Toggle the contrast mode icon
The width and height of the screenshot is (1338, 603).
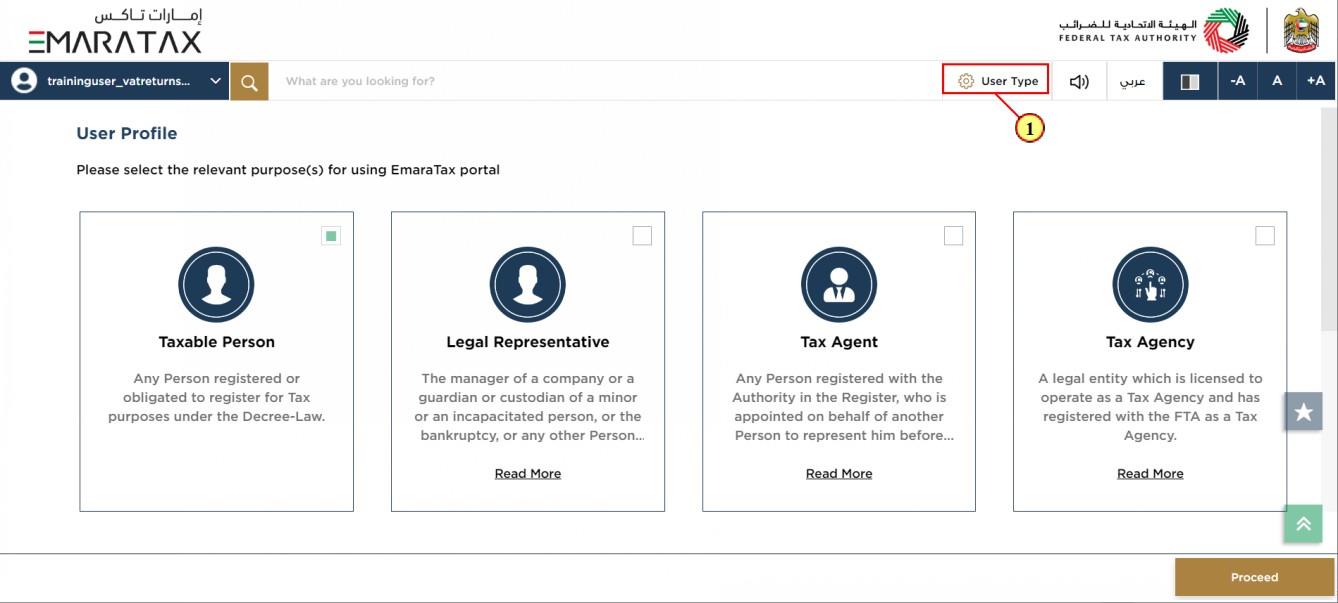[x=1190, y=82]
